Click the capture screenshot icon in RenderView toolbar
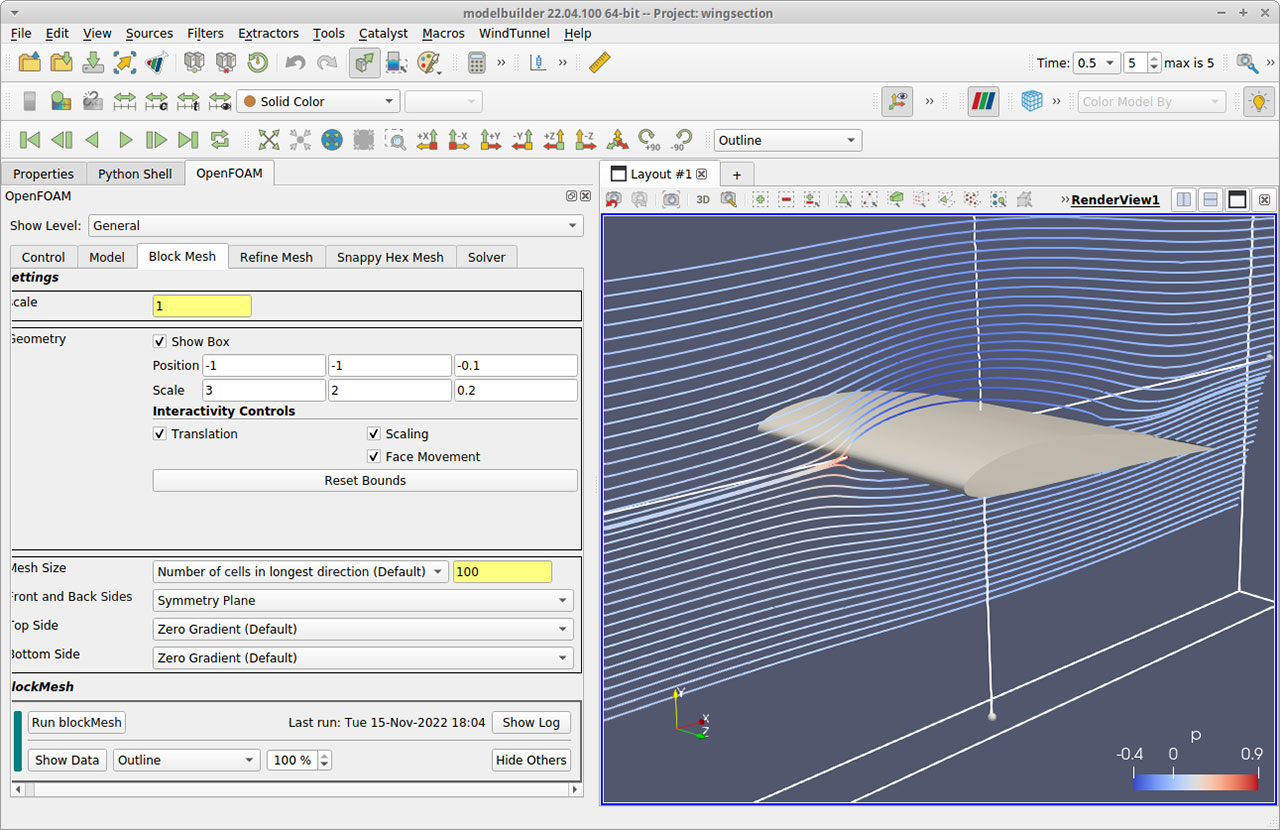 [670, 199]
